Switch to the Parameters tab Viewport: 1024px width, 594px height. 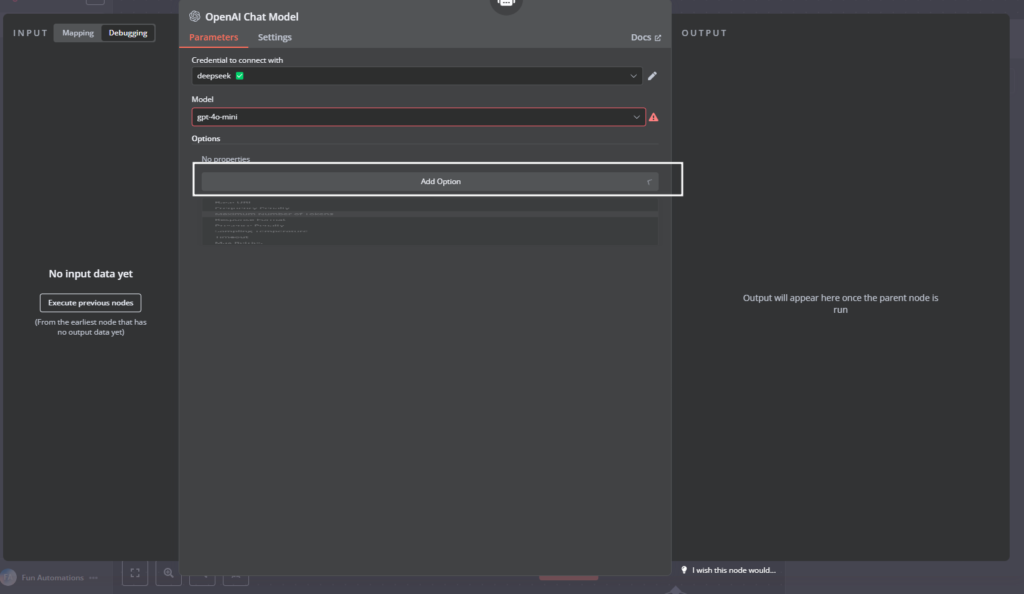(214, 37)
